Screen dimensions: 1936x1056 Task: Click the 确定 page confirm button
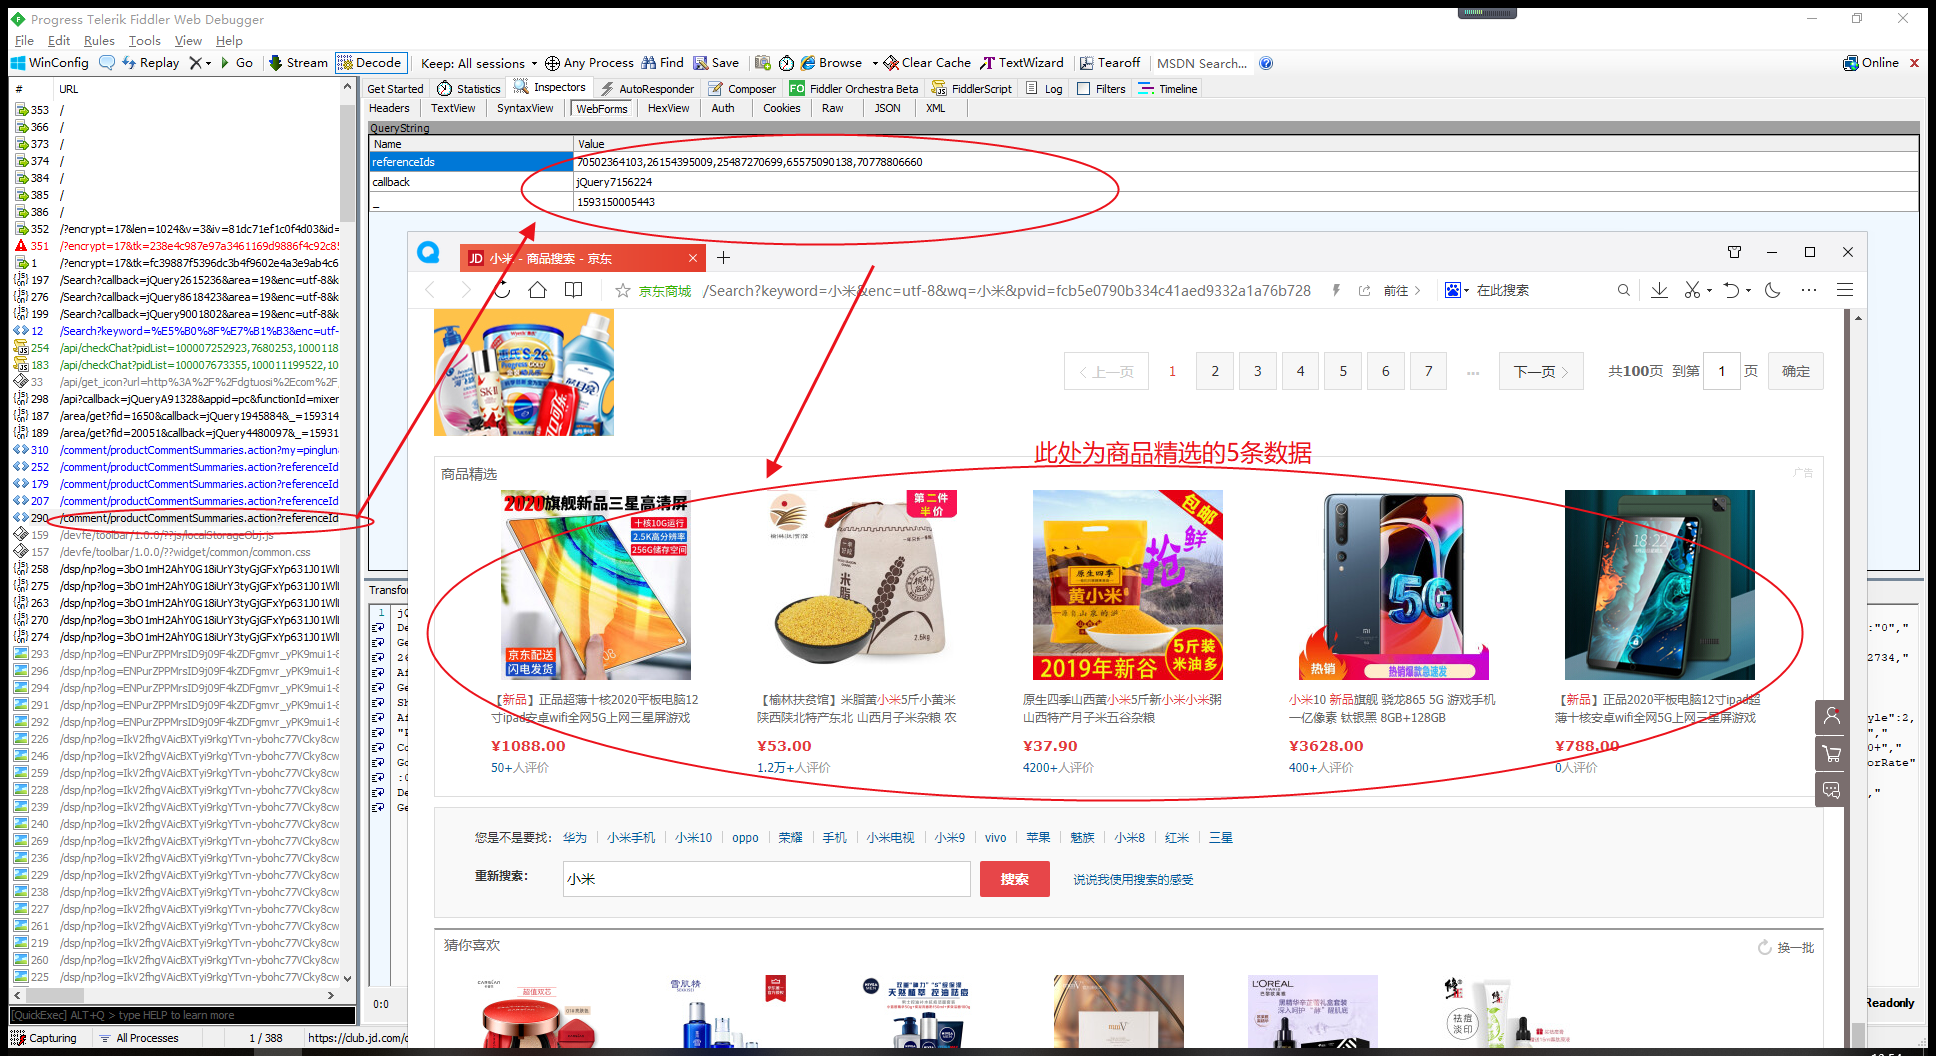point(1796,371)
